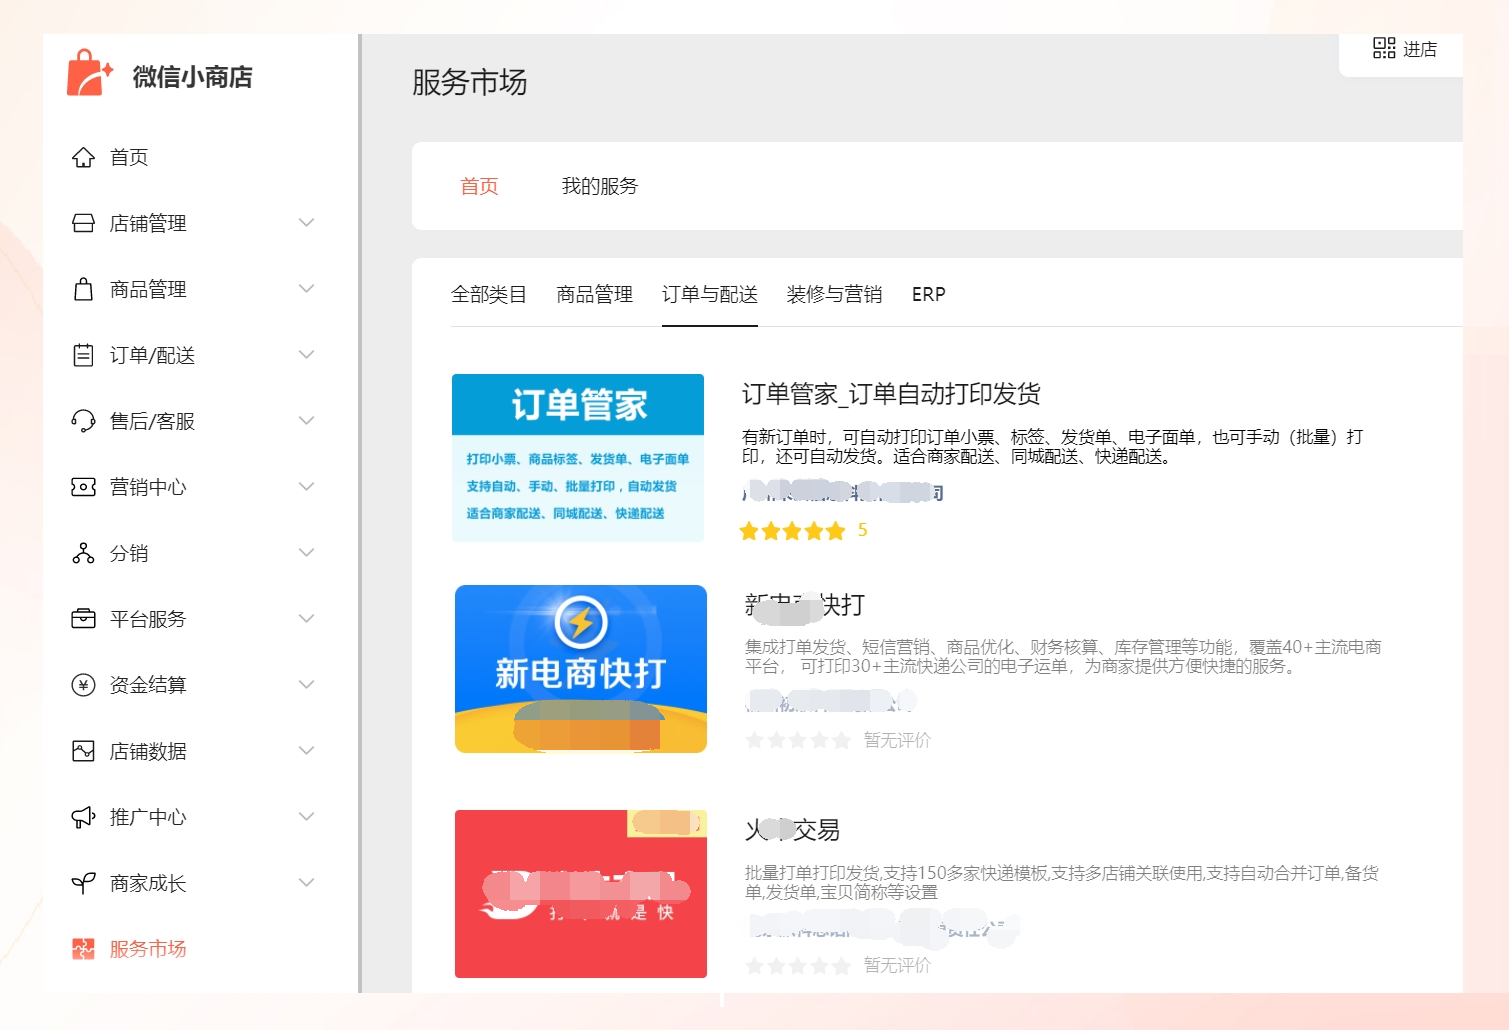Open 售后/客服 headset icon
The height and width of the screenshot is (1030, 1509).
pyautogui.click(x=84, y=420)
